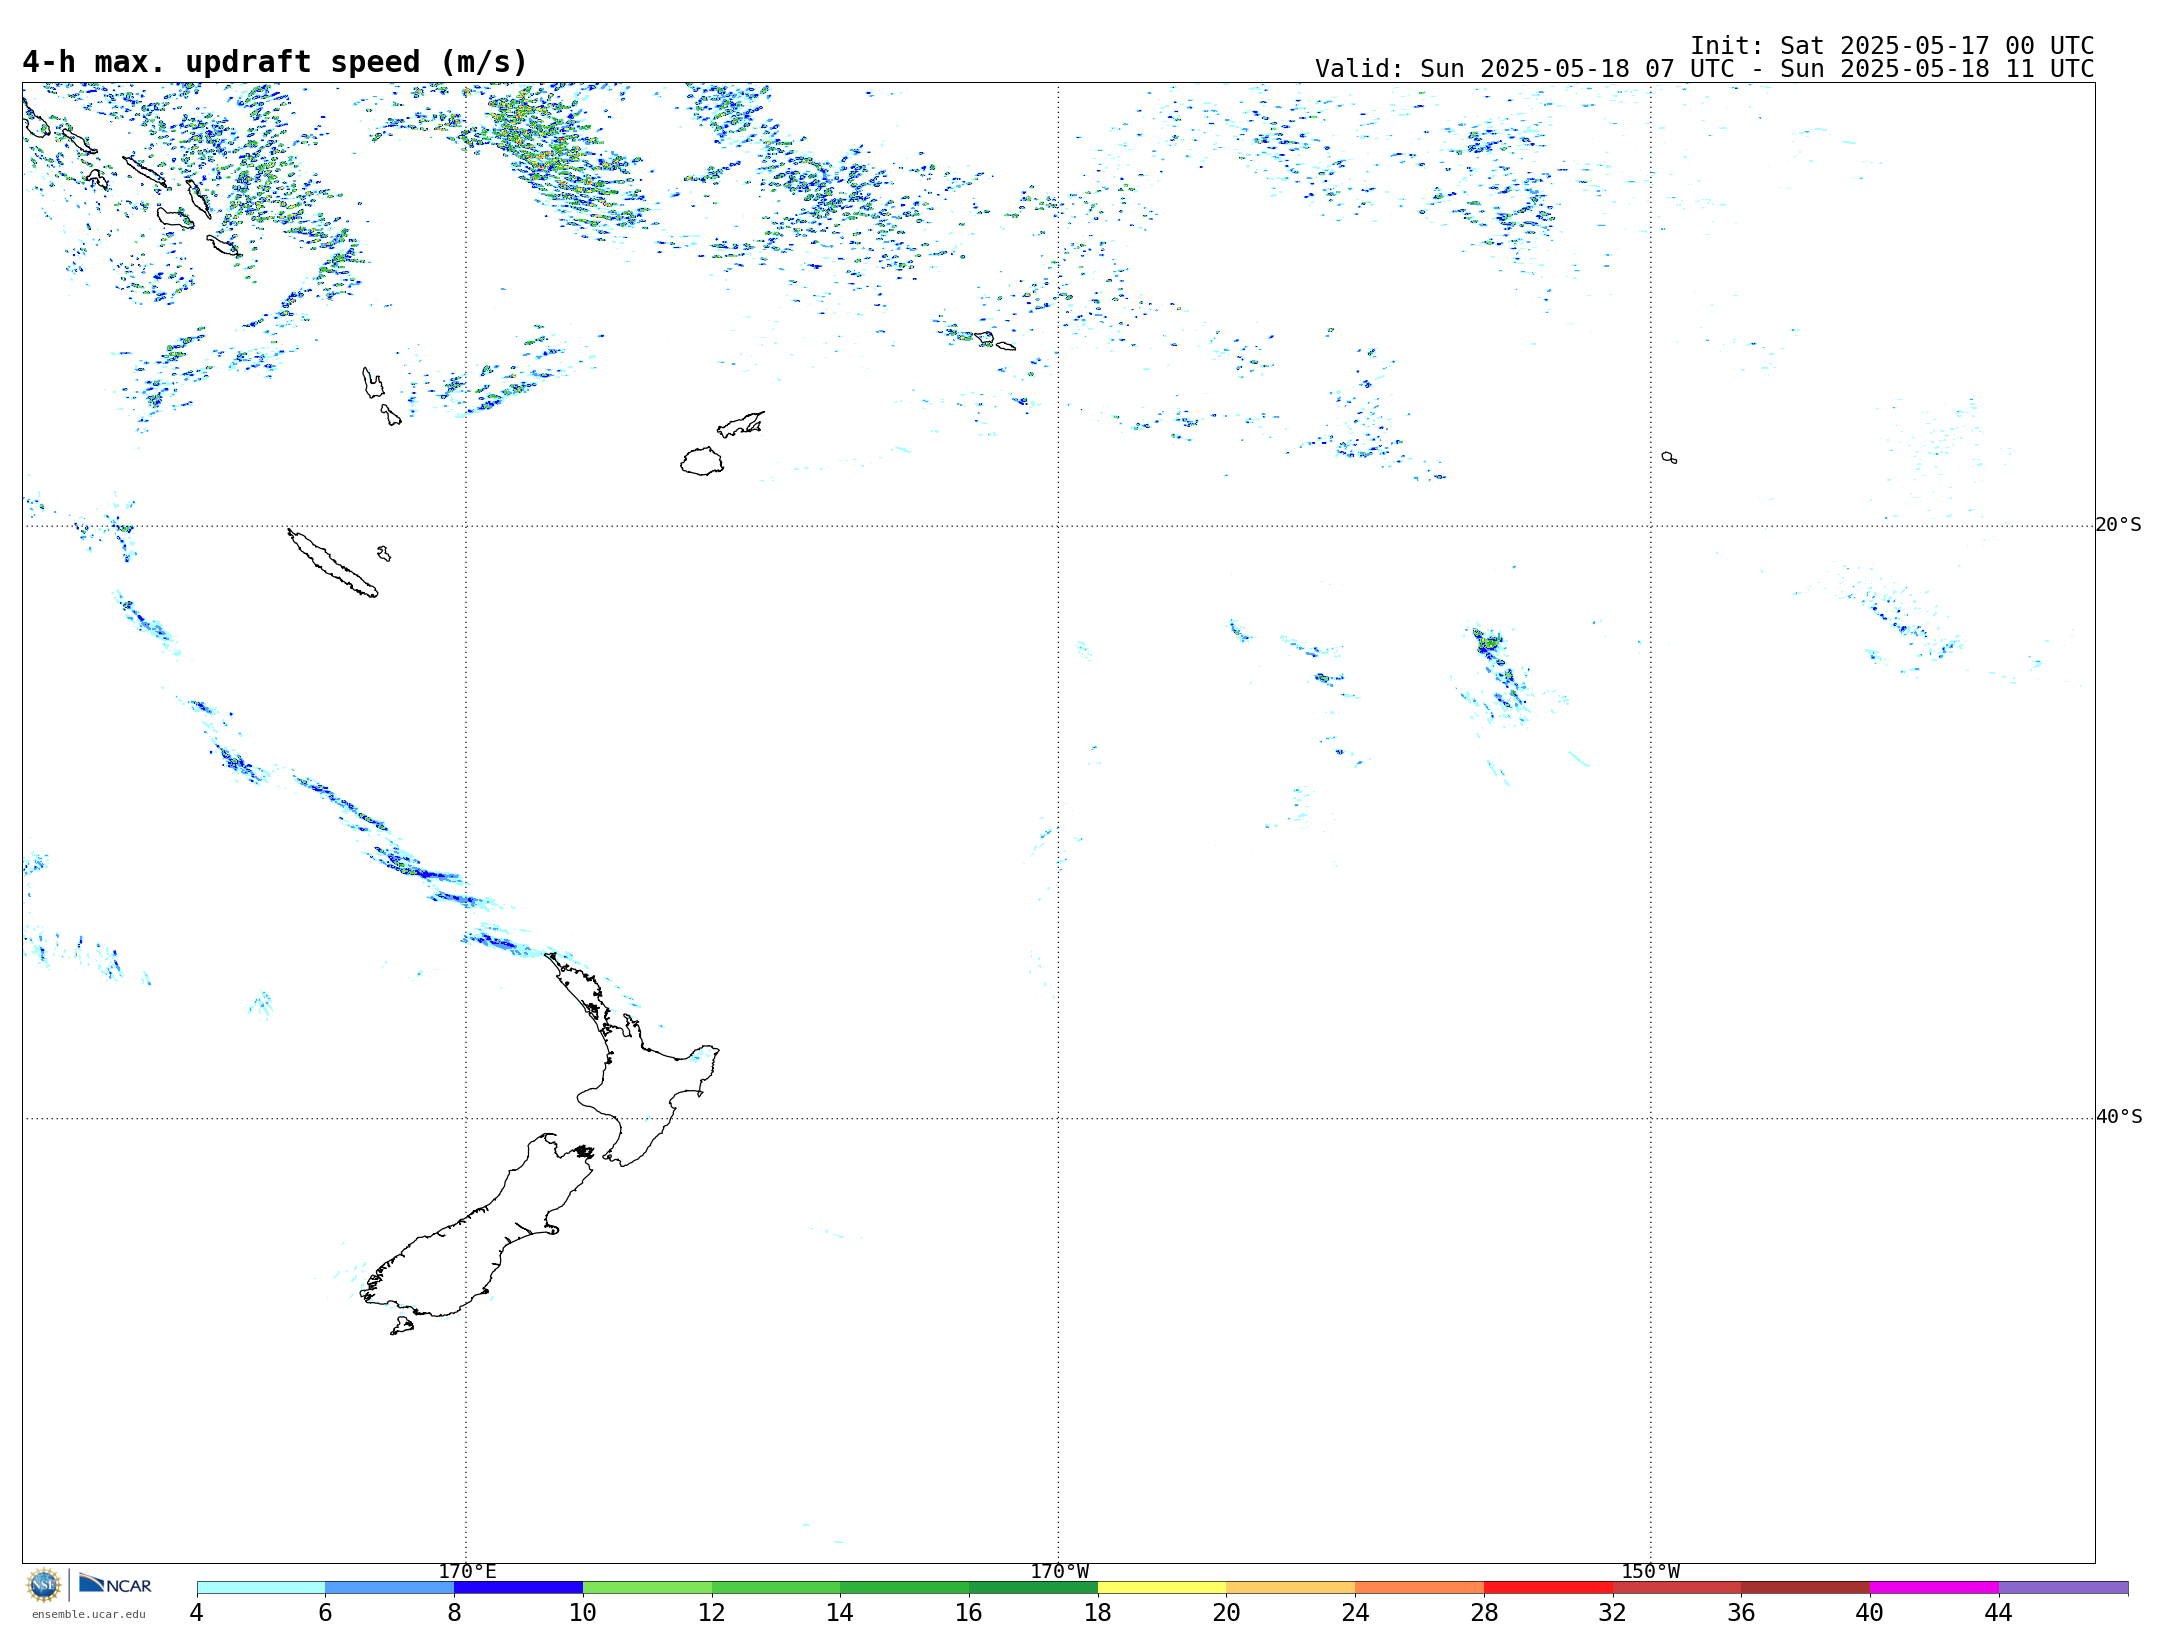
Task: Pick the magenta 40–44 color swatch
Action: 1934,1588
